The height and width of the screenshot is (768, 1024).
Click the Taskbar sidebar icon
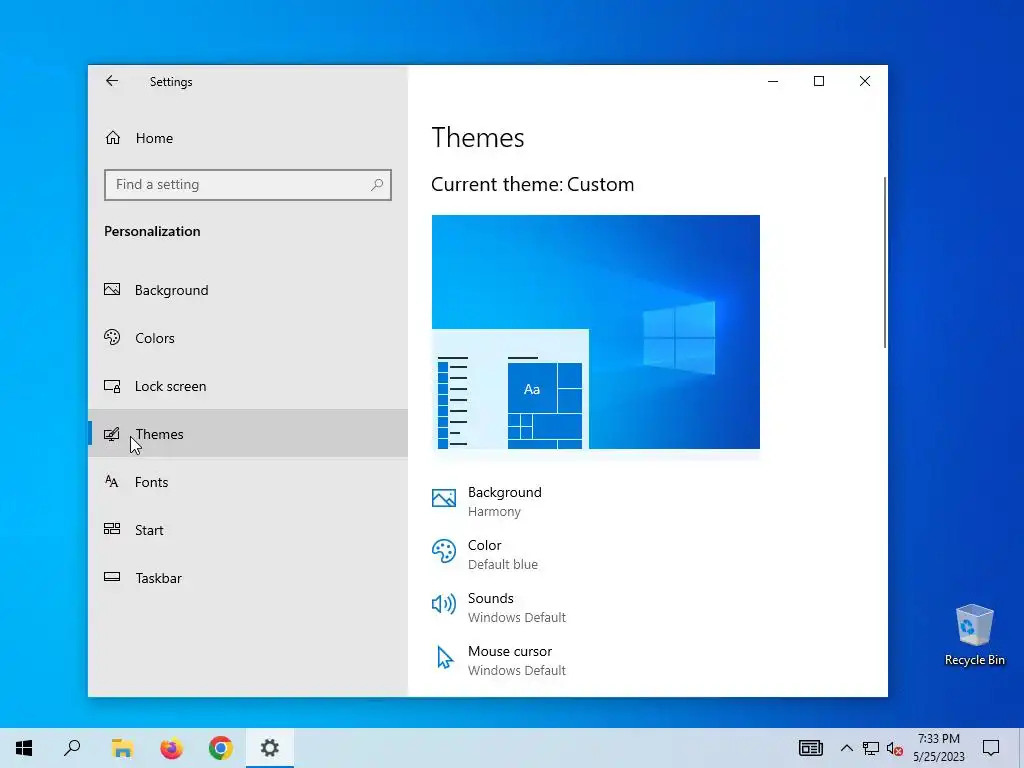(x=112, y=577)
